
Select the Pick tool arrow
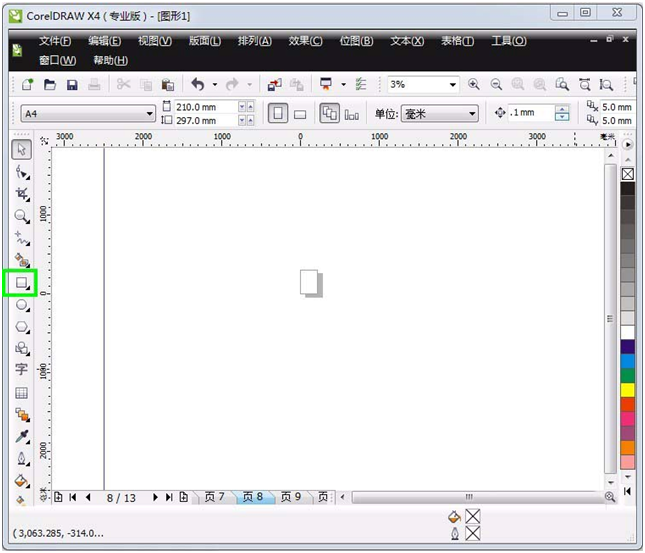point(21,149)
